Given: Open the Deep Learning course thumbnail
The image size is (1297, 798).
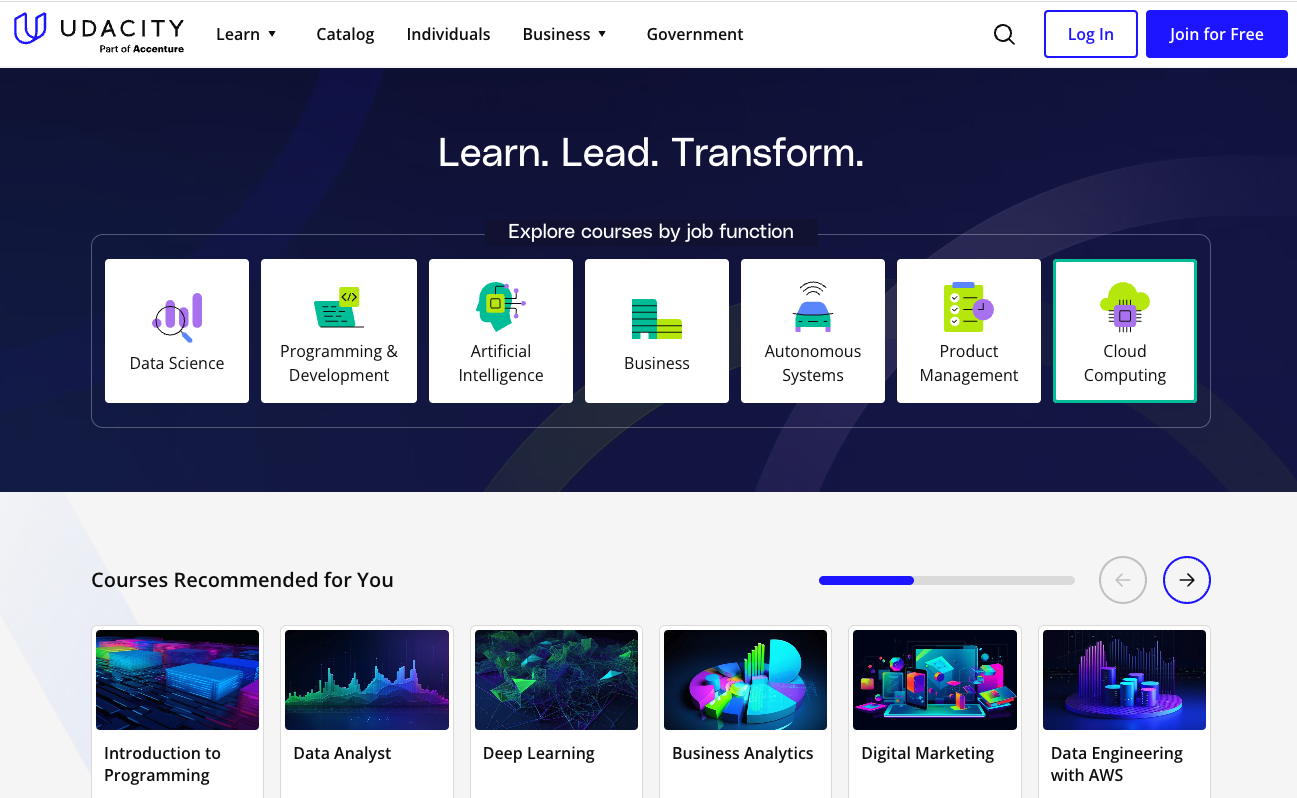Looking at the screenshot, I should point(556,680).
